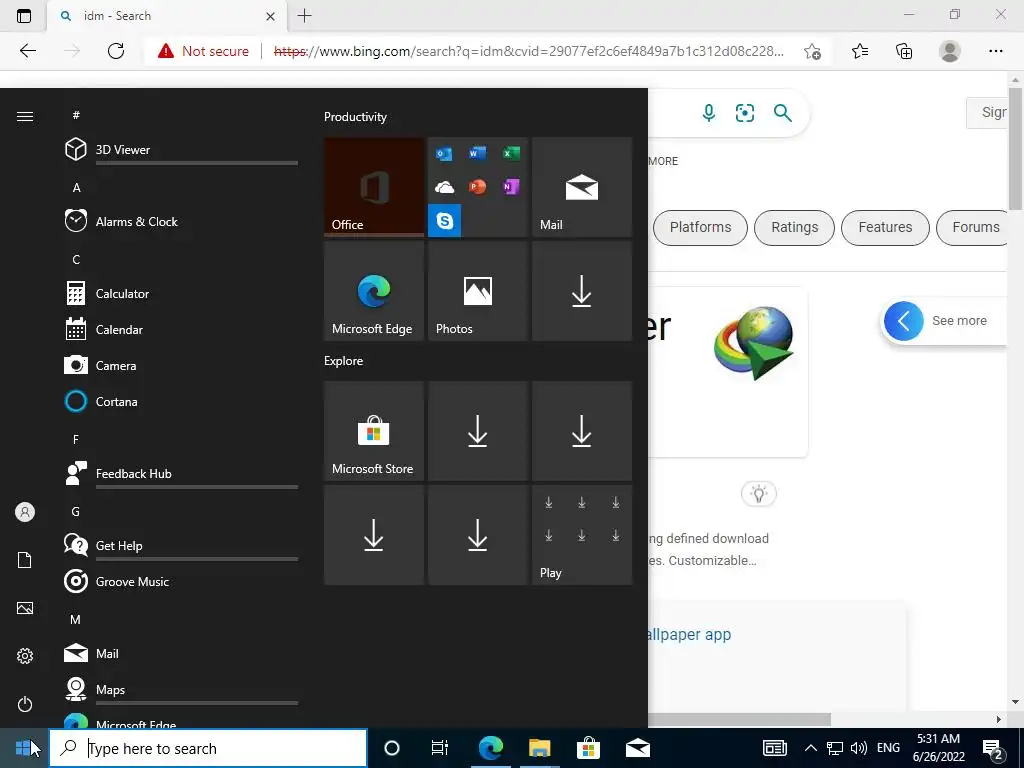Screen dimensions: 1024x768
Task: Click the Windows Start button
Action: [x=24, y=748]
